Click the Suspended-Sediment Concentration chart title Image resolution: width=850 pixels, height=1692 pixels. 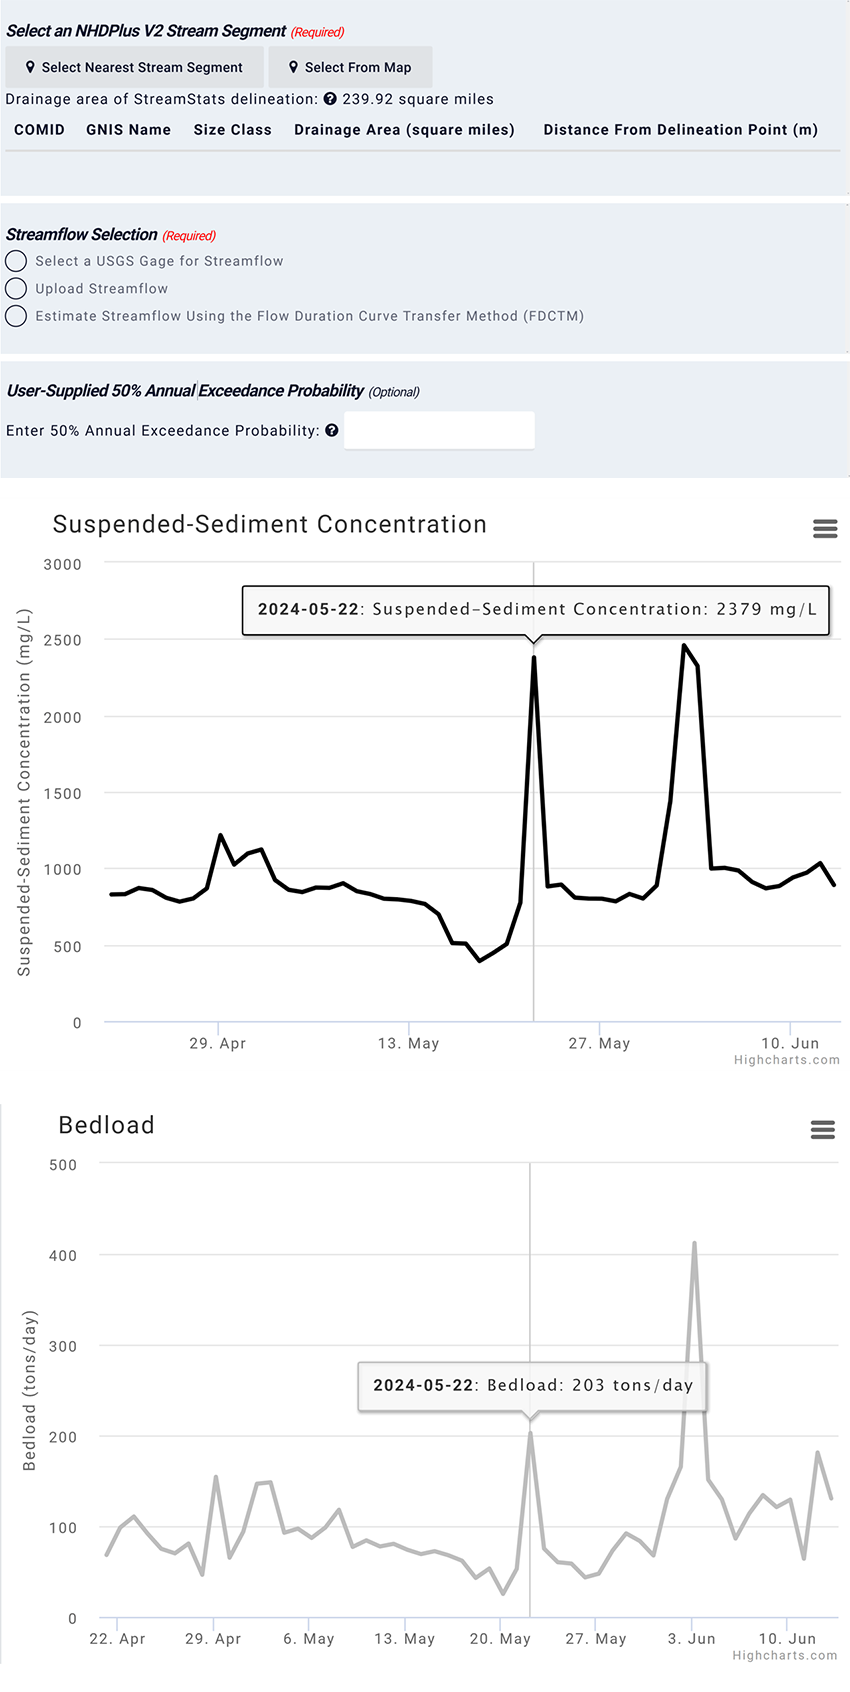pyautogui.click(x=269, y=525)
